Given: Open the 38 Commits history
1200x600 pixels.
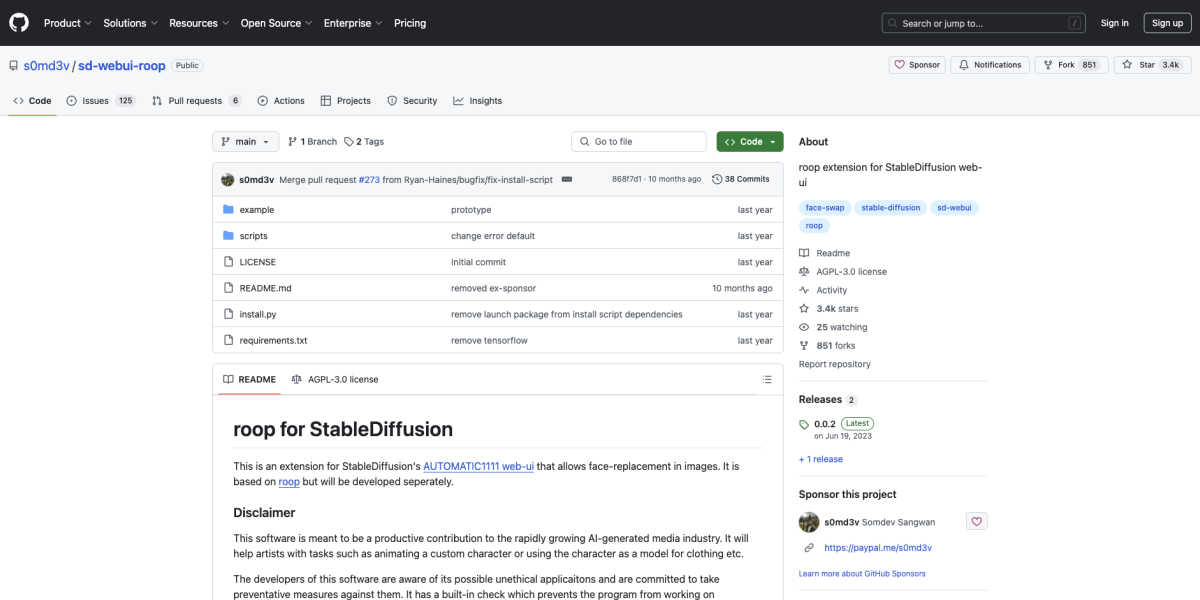Looking at the screenshot, I should point(740,179).
